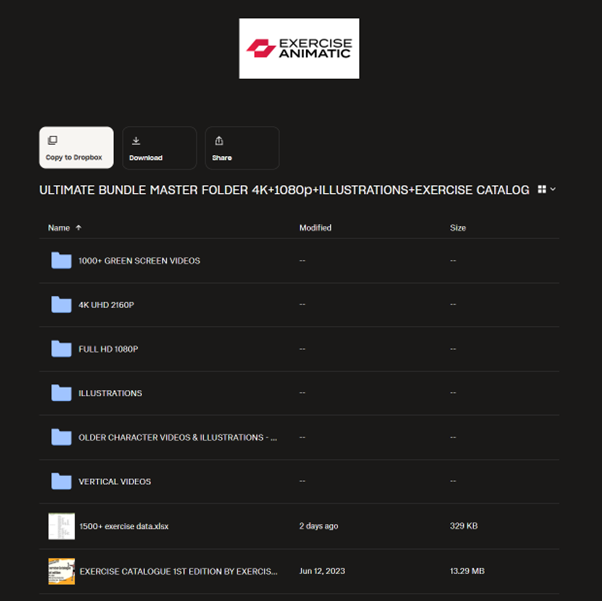Open EXERCISE CATALOGUE 1ST EDITION file
The image size is (602, 601).
[179, 571]
